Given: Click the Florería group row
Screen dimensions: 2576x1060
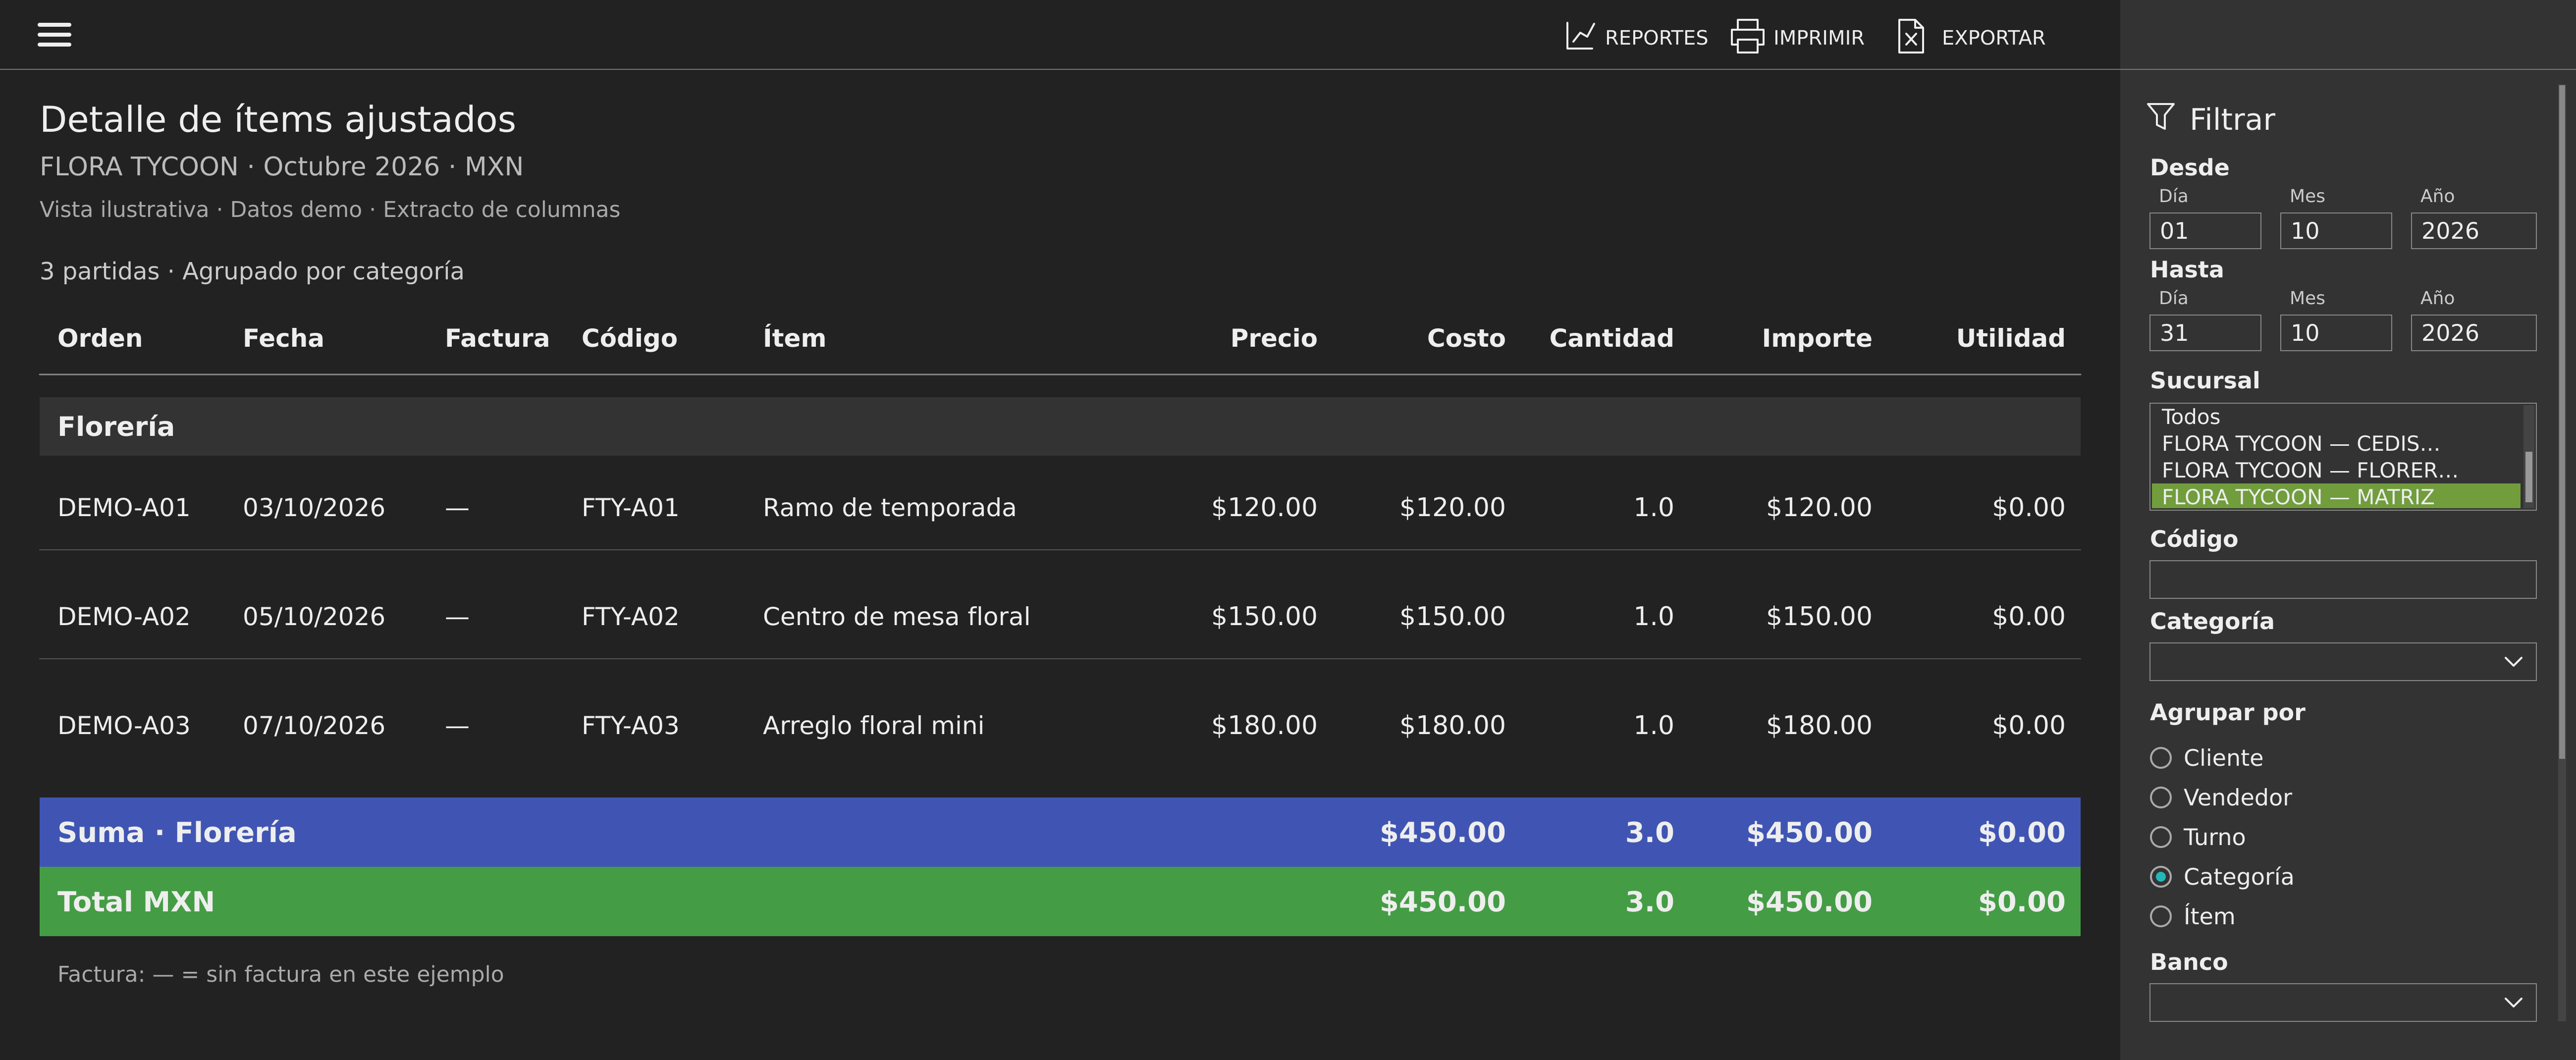Looking at the screenshot, I should click(x=1059, y=427).
